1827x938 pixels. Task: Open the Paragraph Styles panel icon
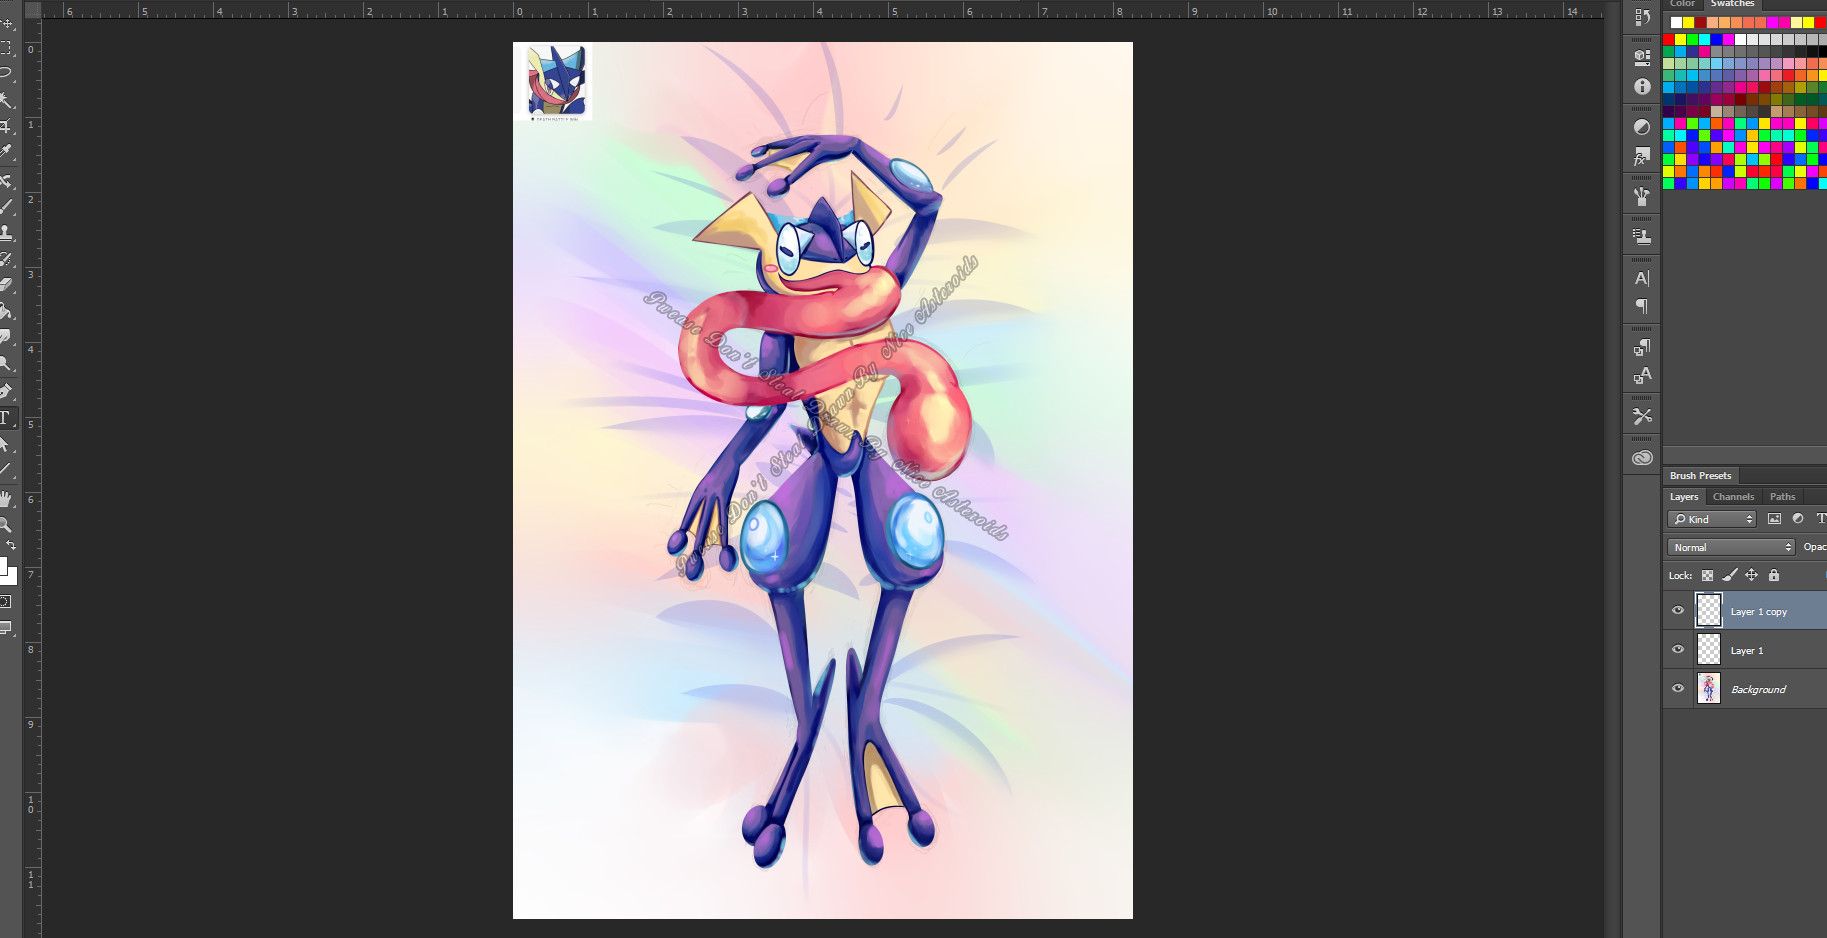point(1642,347)
